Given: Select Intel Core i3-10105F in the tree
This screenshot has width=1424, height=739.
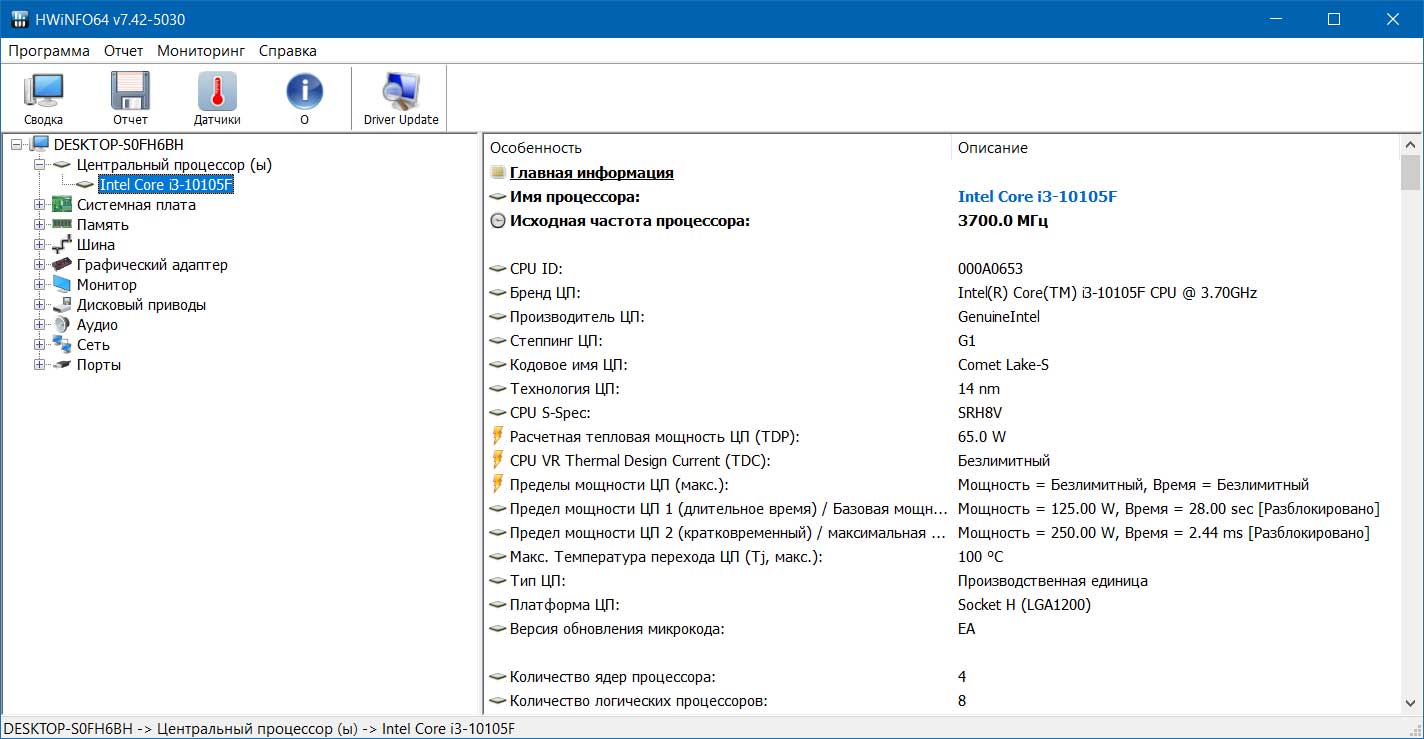Looking at the screenshot, I should coord(166,185).
